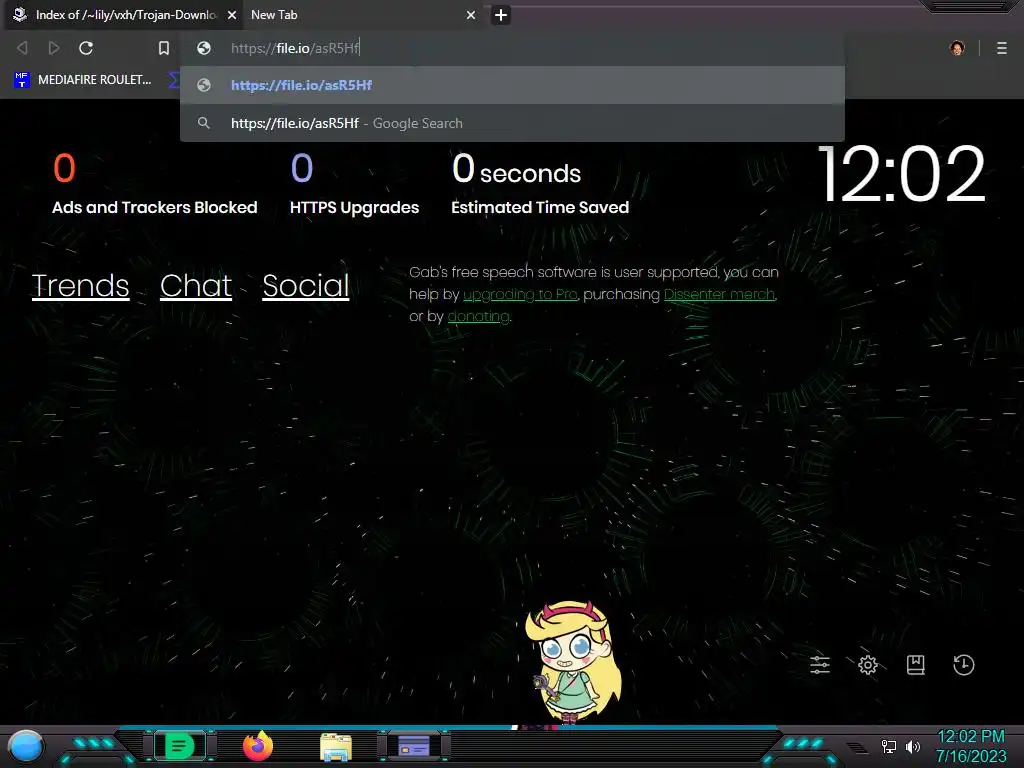
Task: Close the New Tab tab
Action: (x=471, y=15)
